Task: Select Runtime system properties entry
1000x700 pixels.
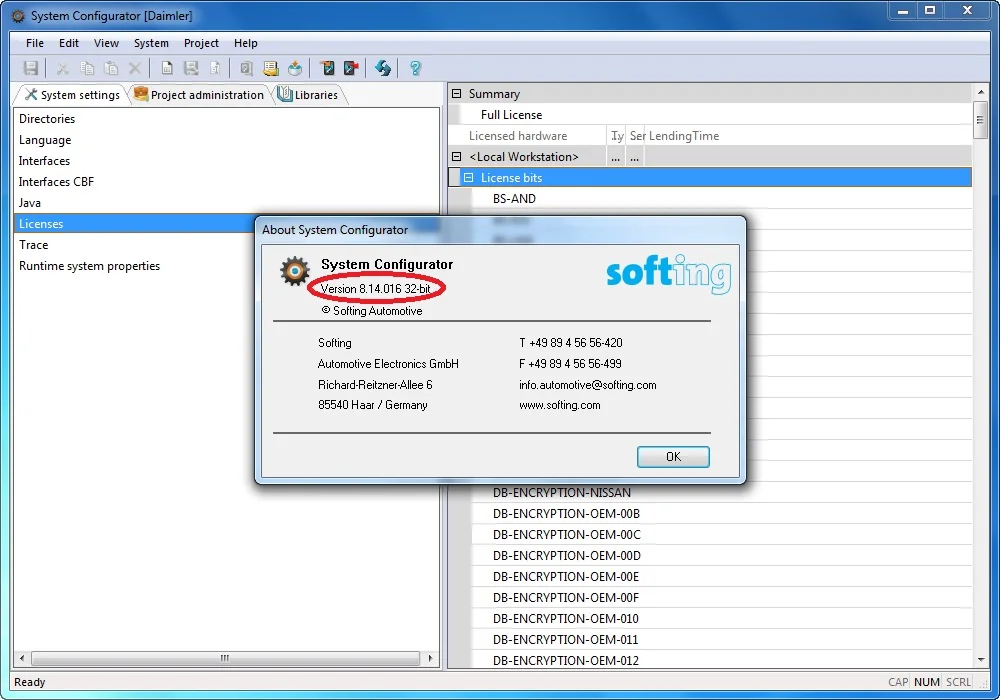Action: tap(134, 266)
